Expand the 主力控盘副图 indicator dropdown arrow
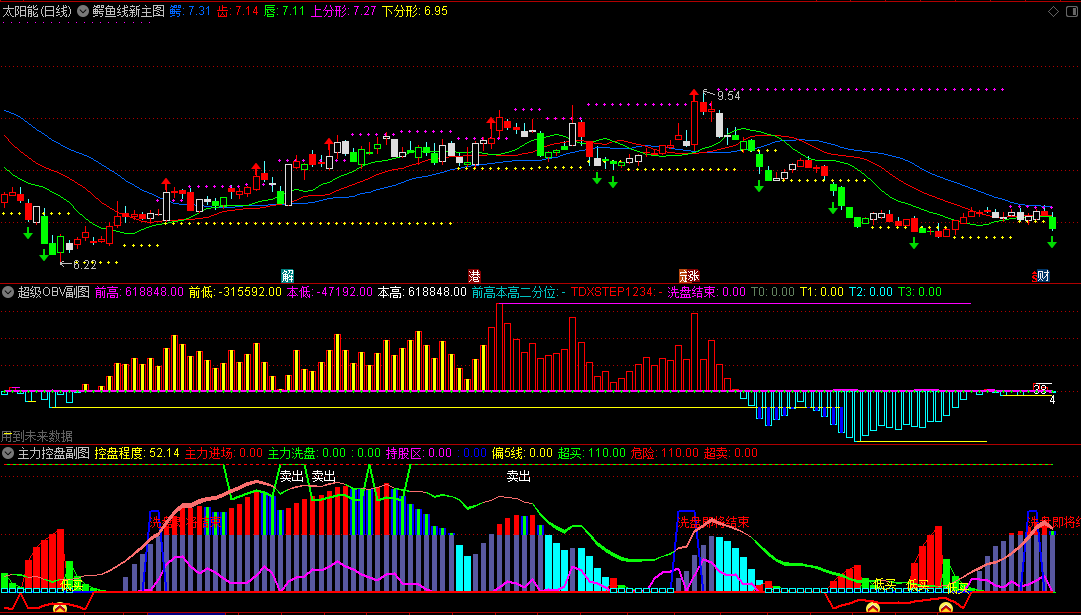This screenshot has height=615, width=1081. pyautogui.click(x=8, y=454)
